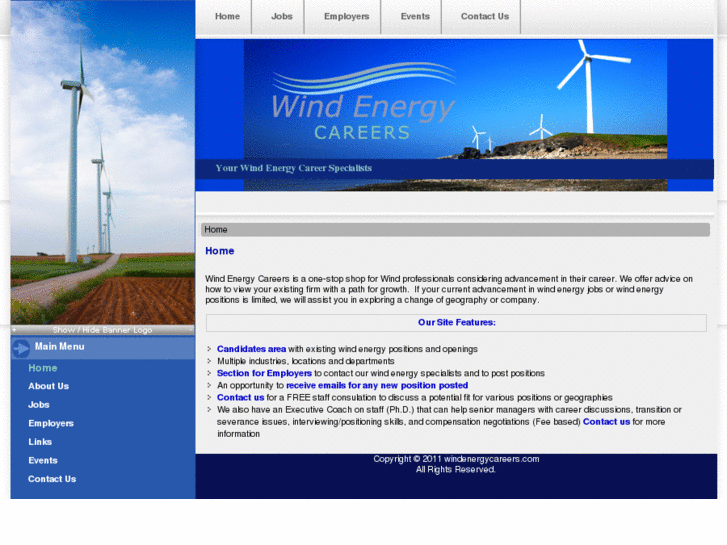The image size is (727, 545).
Task: Select Events in the sidebar menu
Action: coord(43,460)
